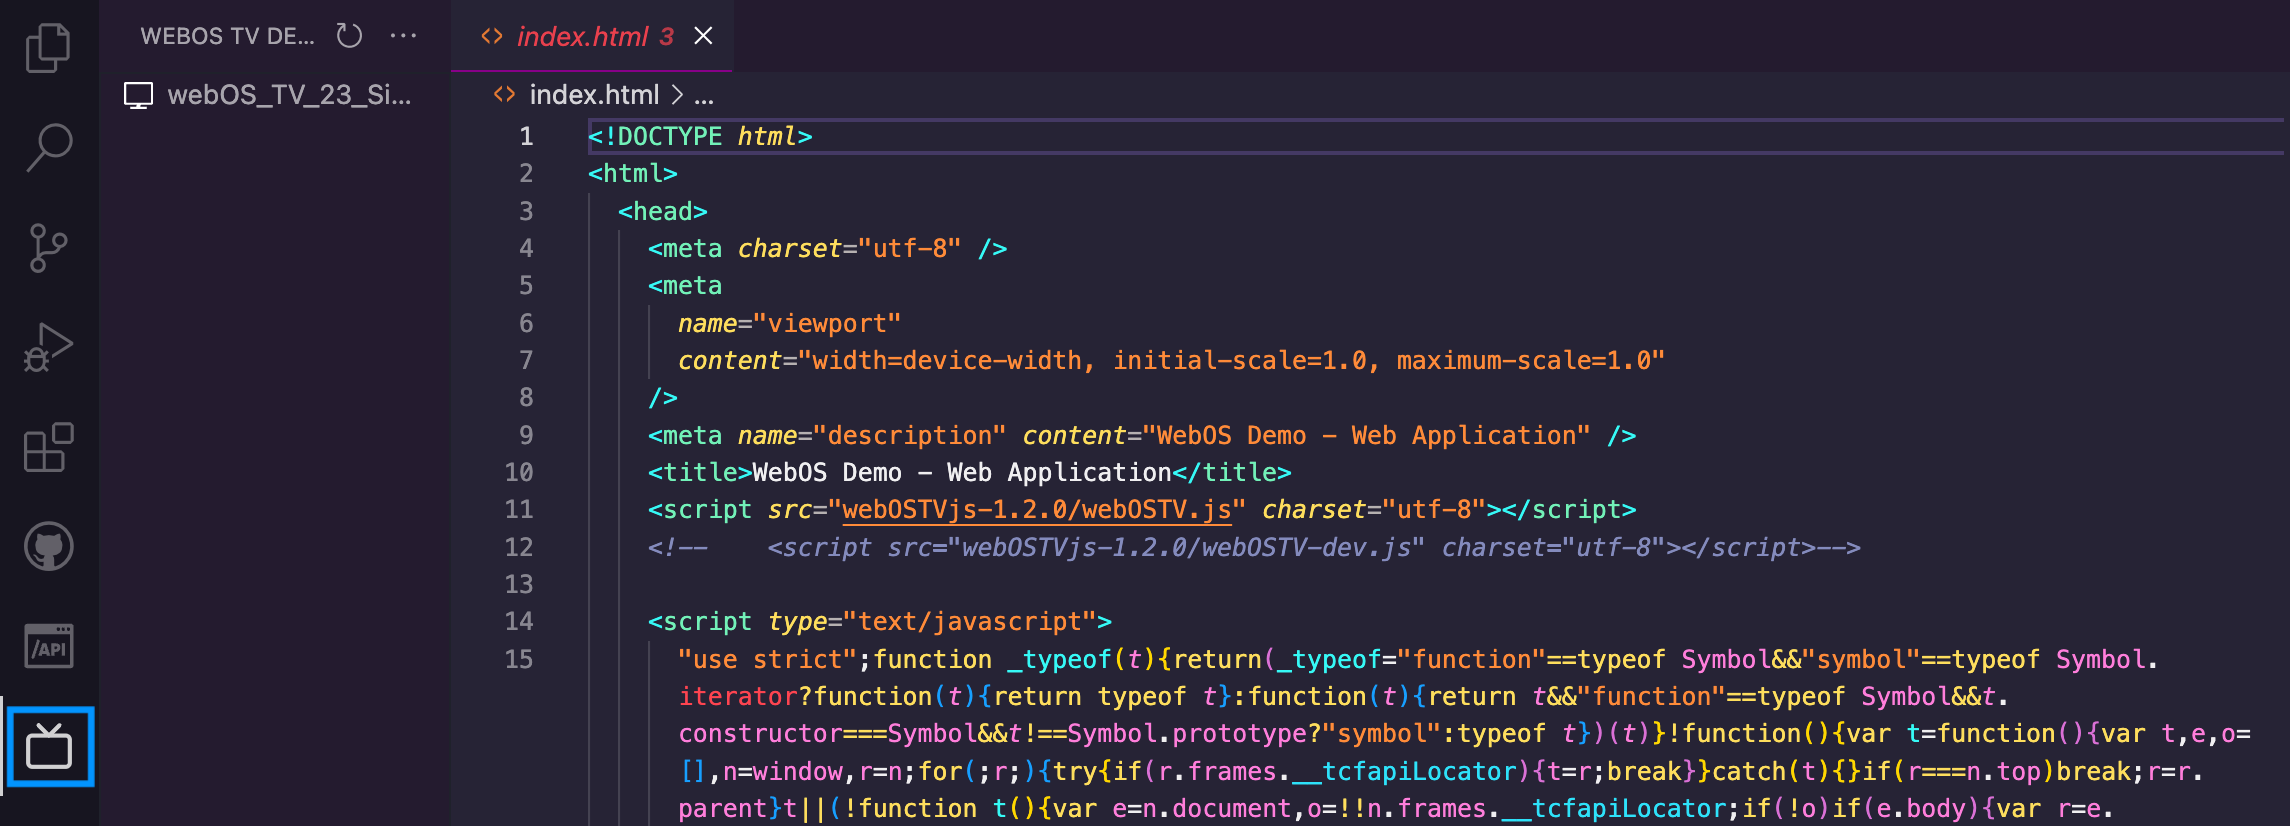Click line number 11 in the gutter
Image resolution: width=2290 pixels, height=826 pixels.
click(x=519, y=509)
